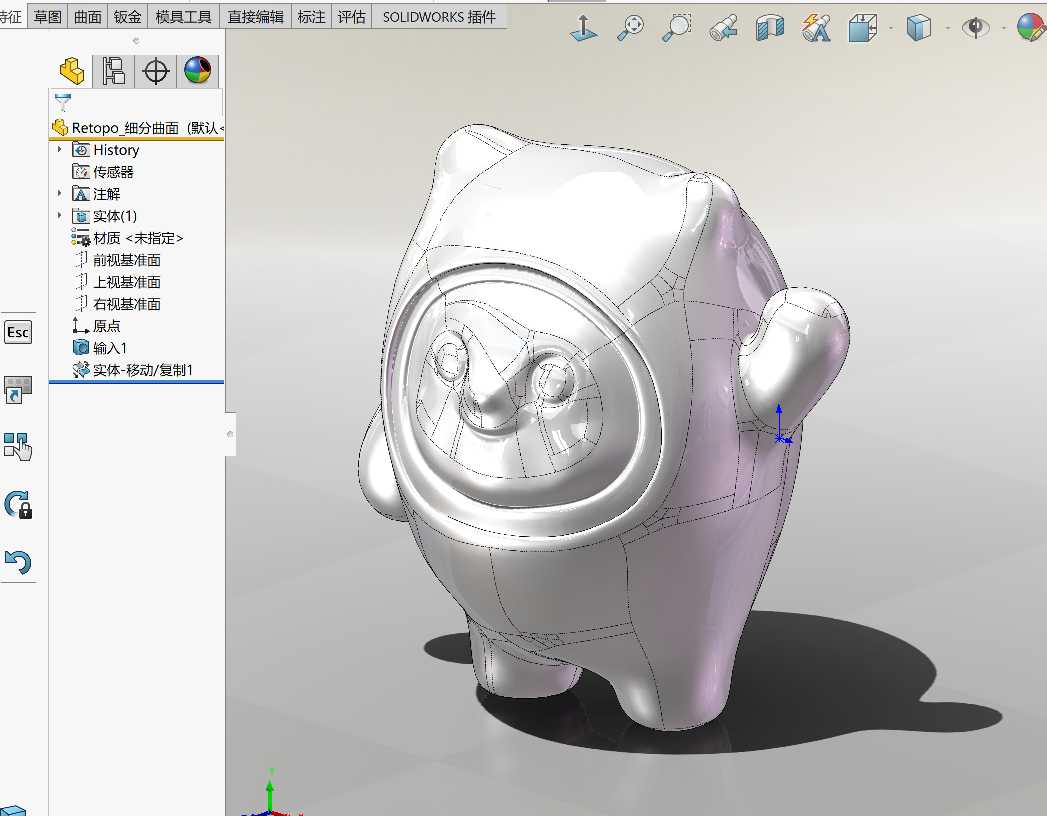1047x816 pixels.
Task: Click the Edit Appearance color sphere icon
Action: tap(1032, 28)
